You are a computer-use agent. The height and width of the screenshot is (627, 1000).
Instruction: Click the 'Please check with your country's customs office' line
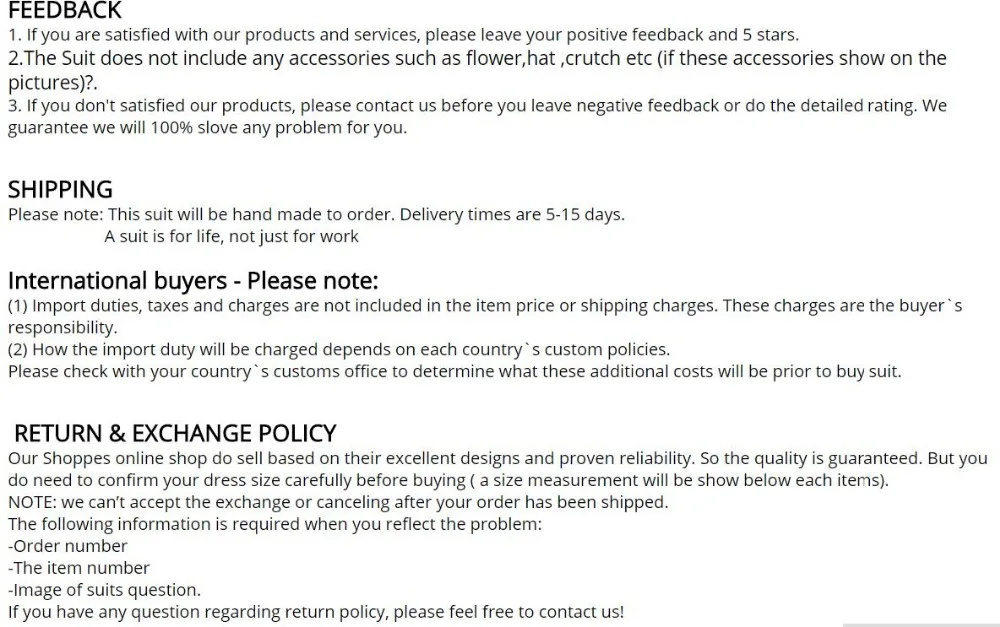(x=454, y=371)
